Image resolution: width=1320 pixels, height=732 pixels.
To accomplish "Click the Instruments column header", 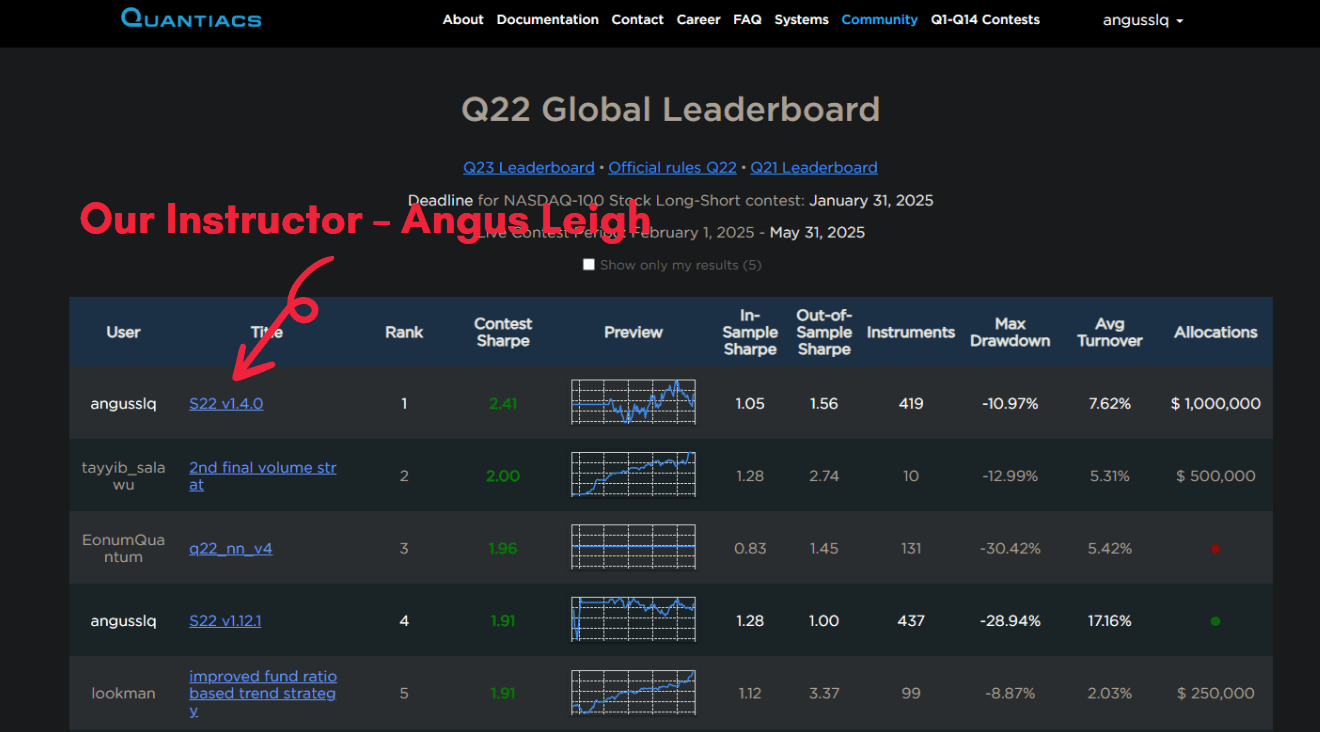I will coord(911,332).
